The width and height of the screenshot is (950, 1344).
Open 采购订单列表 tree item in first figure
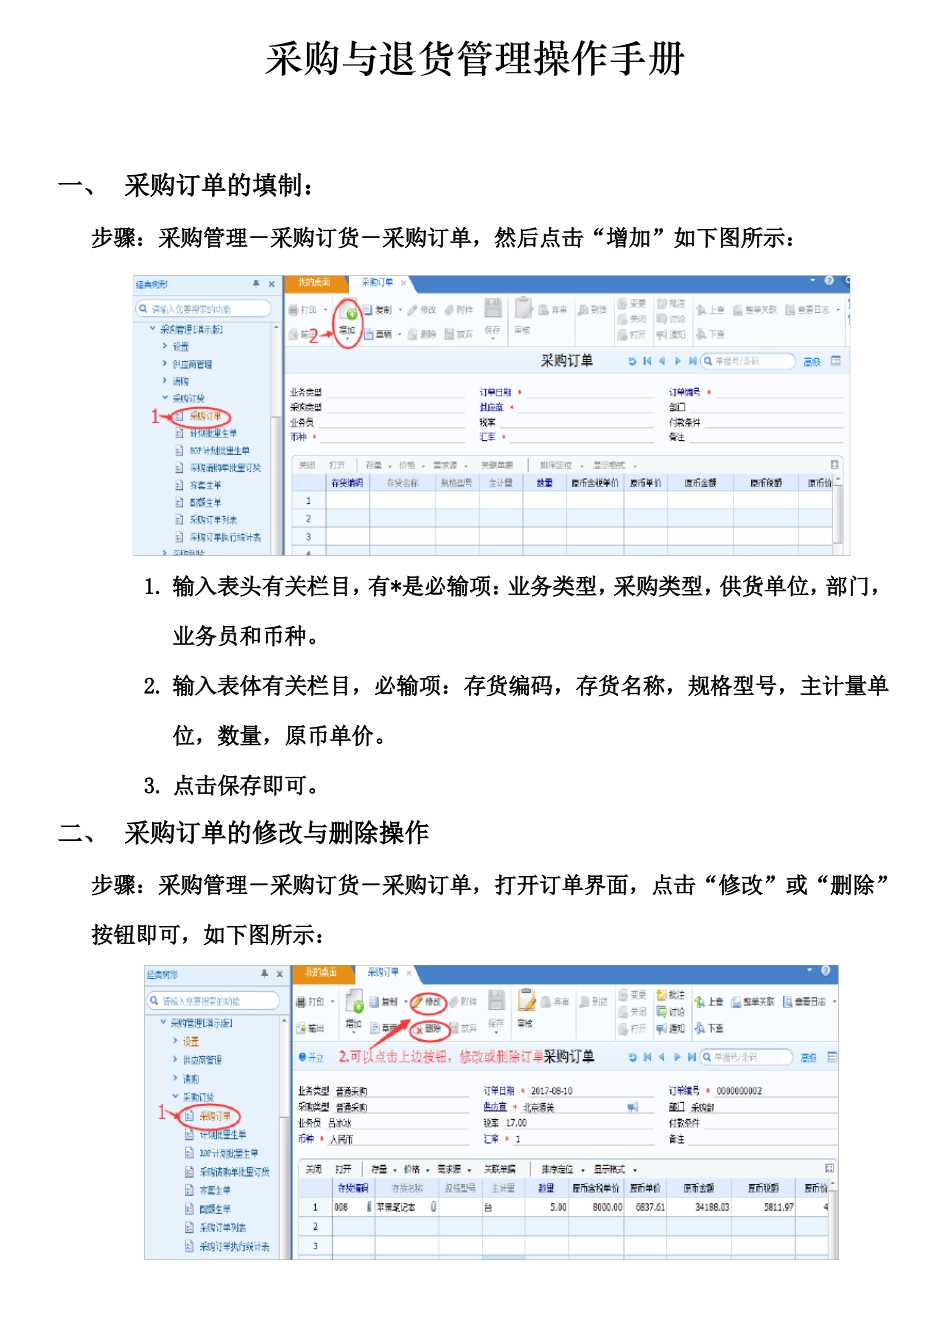tap(214, 520)
